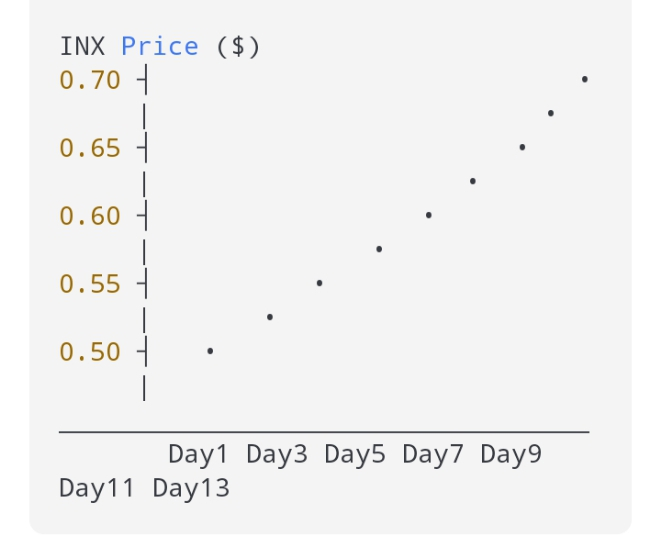Click the 0.70 y-axis label
The image size is (661, 538).
pyautogui.click(x=90, y=80)
